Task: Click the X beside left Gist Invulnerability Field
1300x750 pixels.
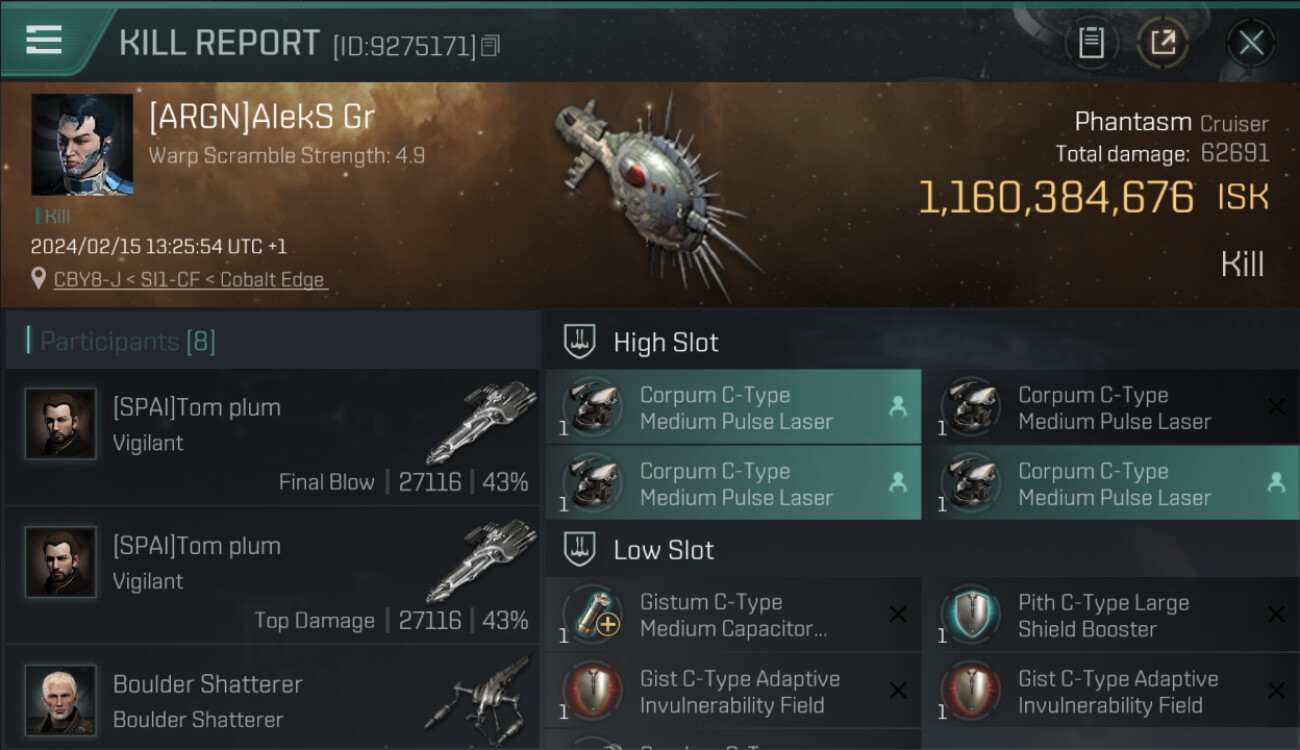Action: tap(898, 691)
